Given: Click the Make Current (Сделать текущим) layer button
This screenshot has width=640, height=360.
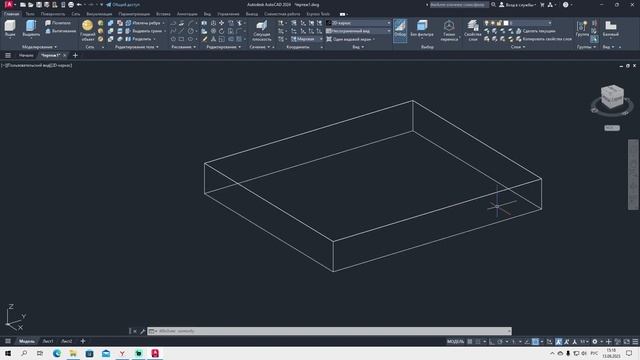Looking at the screenshot, I should (x=535, y=31).
